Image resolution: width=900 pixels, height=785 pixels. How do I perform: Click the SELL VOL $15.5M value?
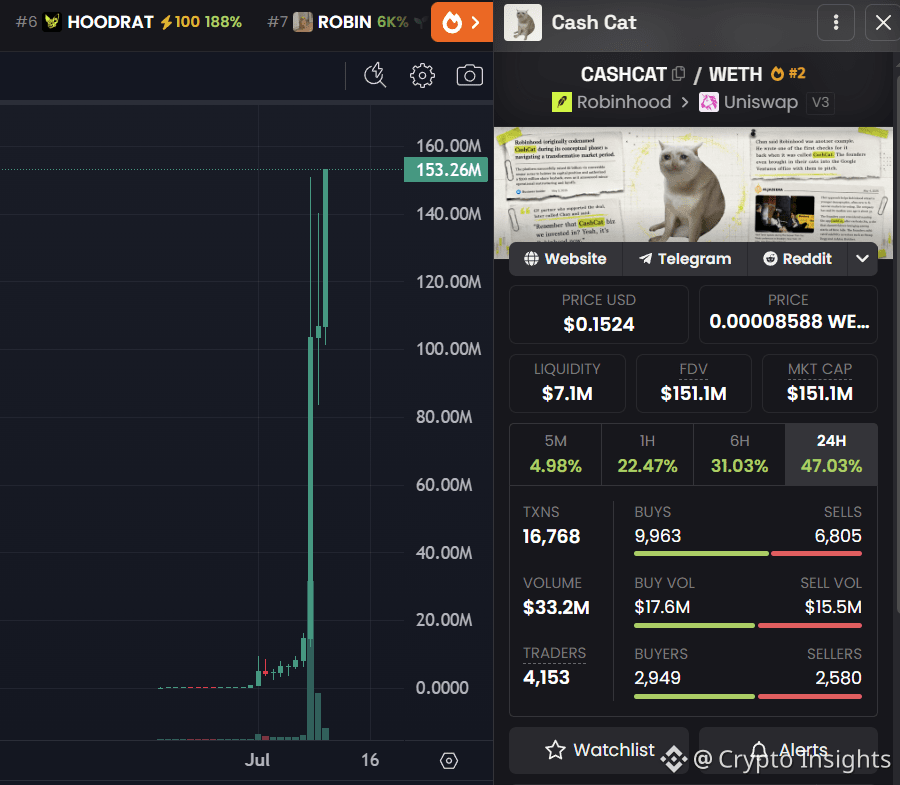[x=833, y=607]
